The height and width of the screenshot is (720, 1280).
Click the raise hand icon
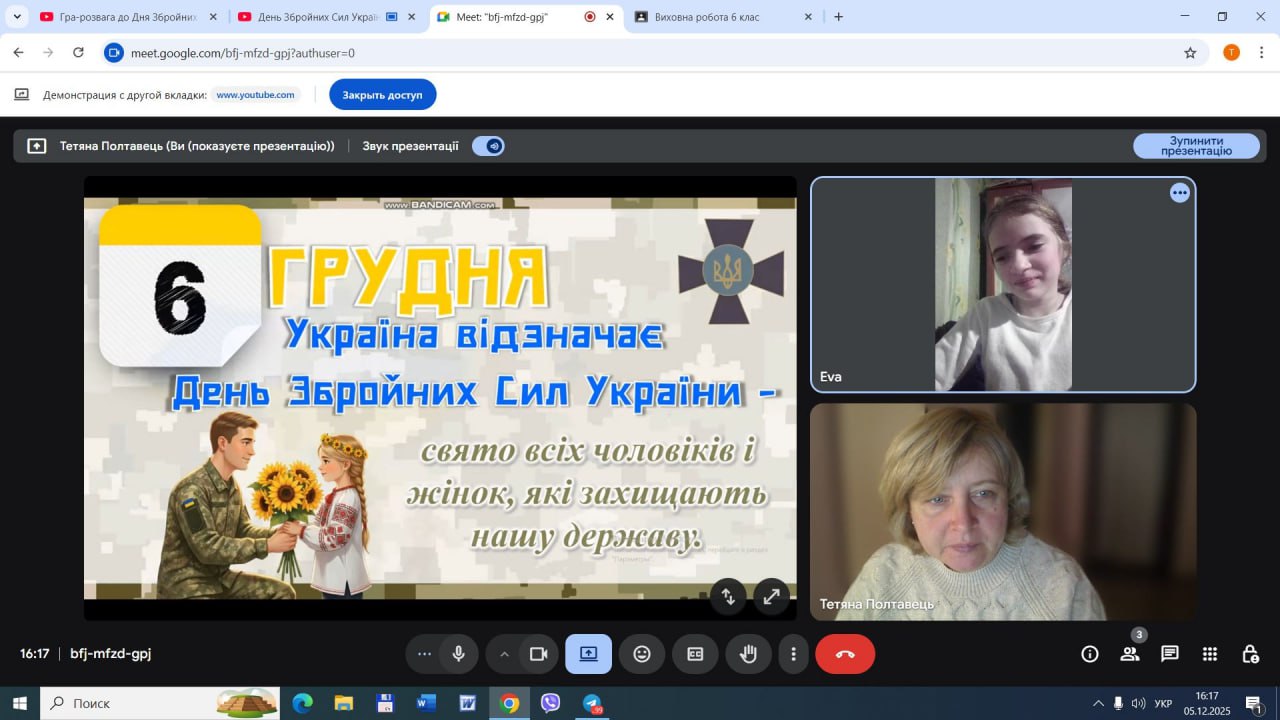pyautogui.click(x=748, y=654)
